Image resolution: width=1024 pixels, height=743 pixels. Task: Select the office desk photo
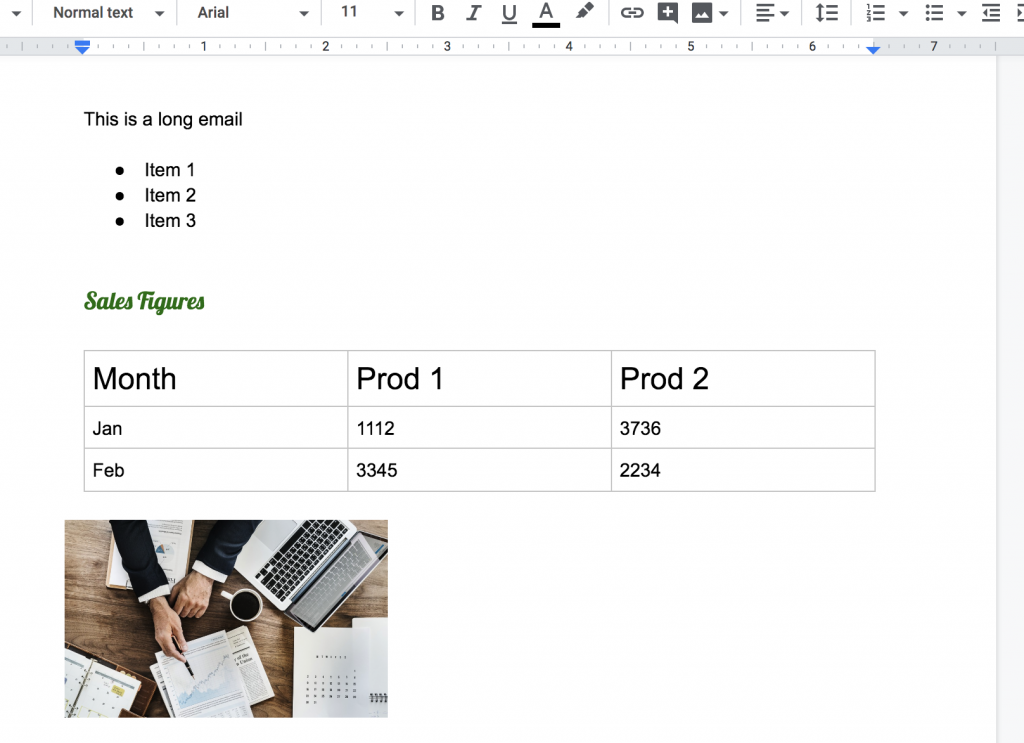point(226,619)
